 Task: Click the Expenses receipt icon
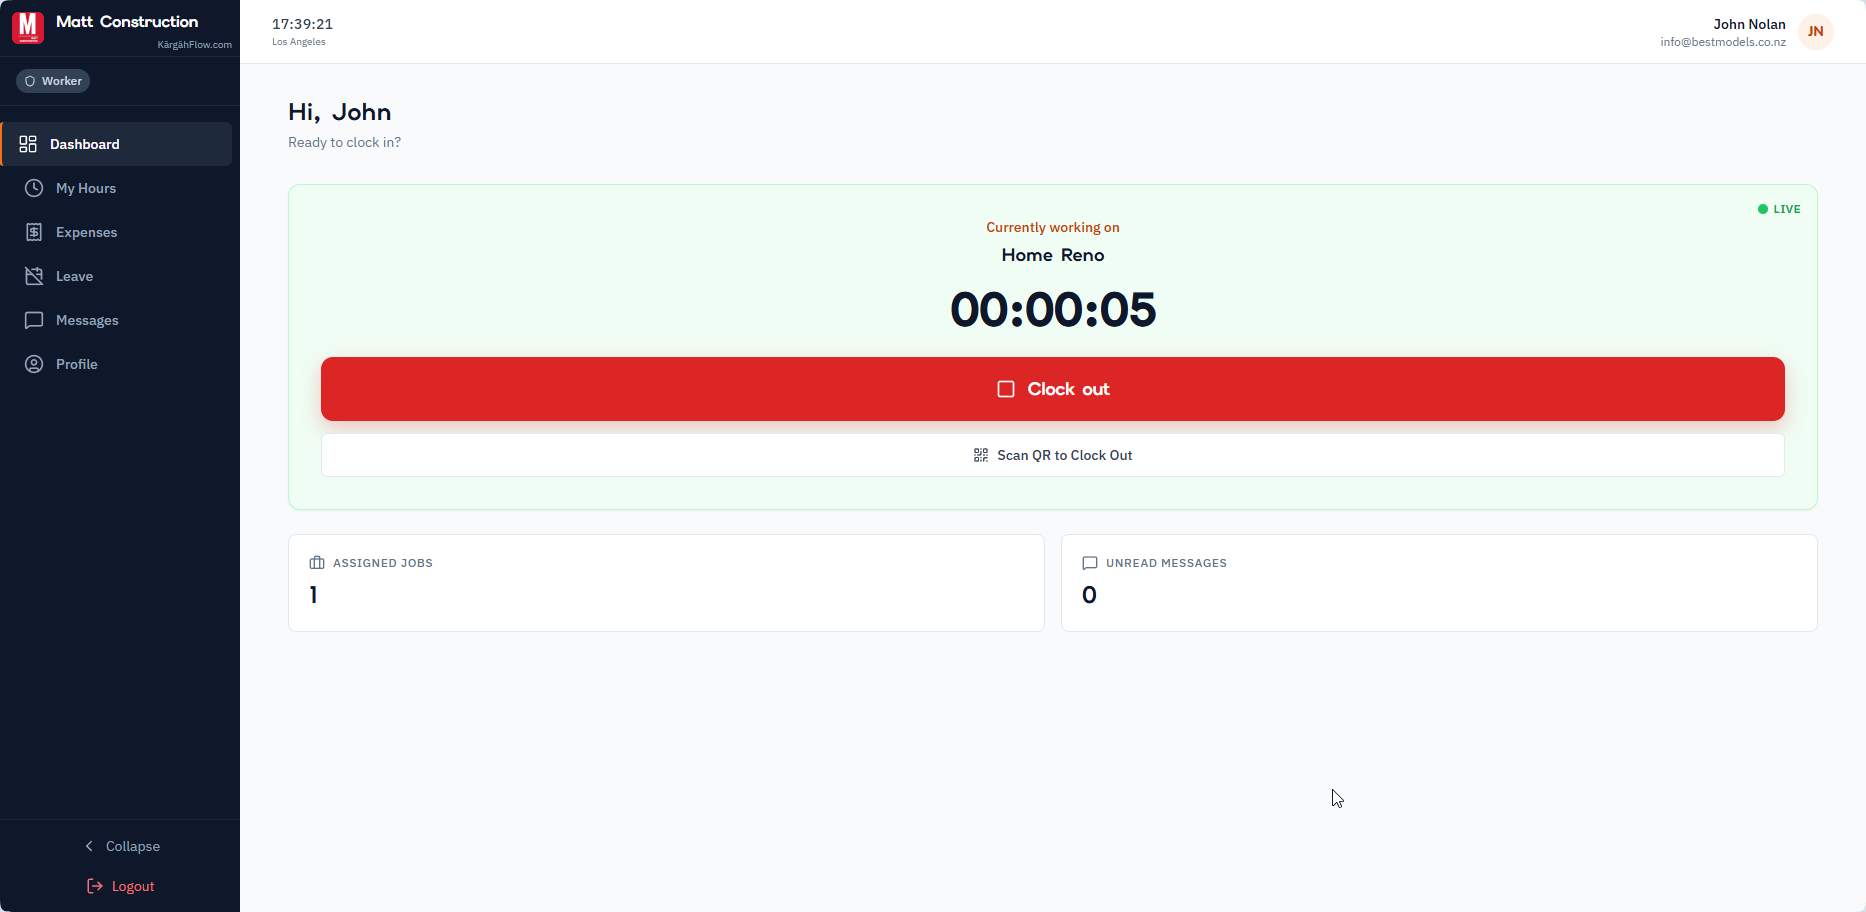(34, 232)
